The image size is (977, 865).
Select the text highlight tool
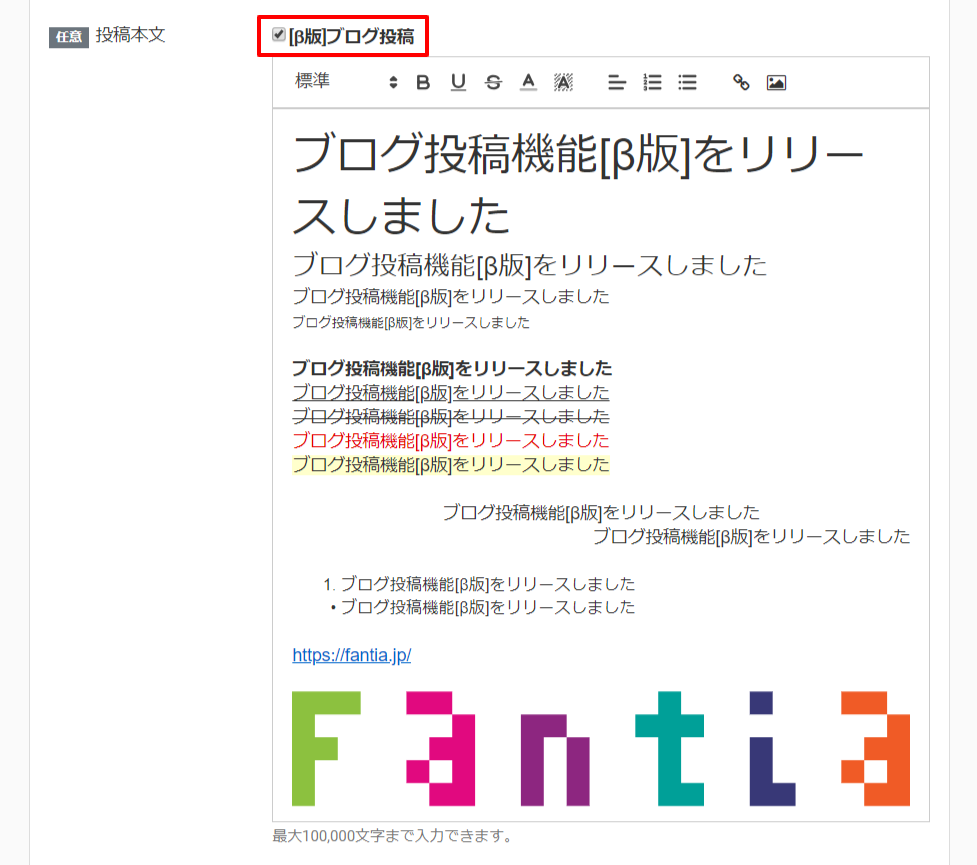(562, 83)
